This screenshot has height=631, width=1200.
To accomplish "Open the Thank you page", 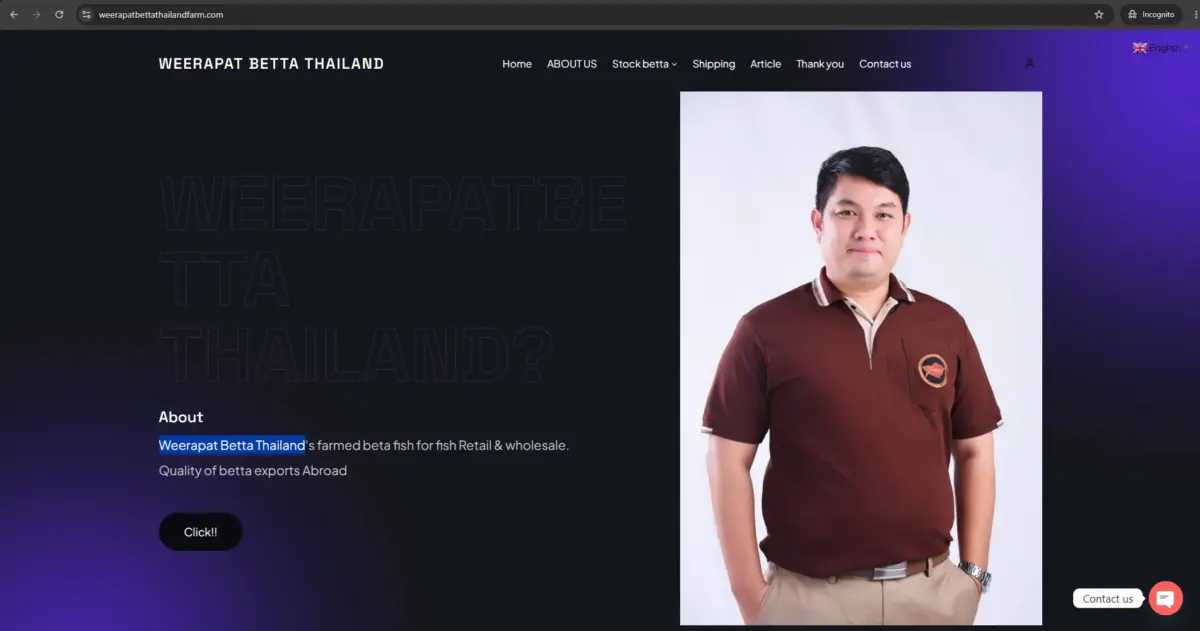I will tap(820, 64).
